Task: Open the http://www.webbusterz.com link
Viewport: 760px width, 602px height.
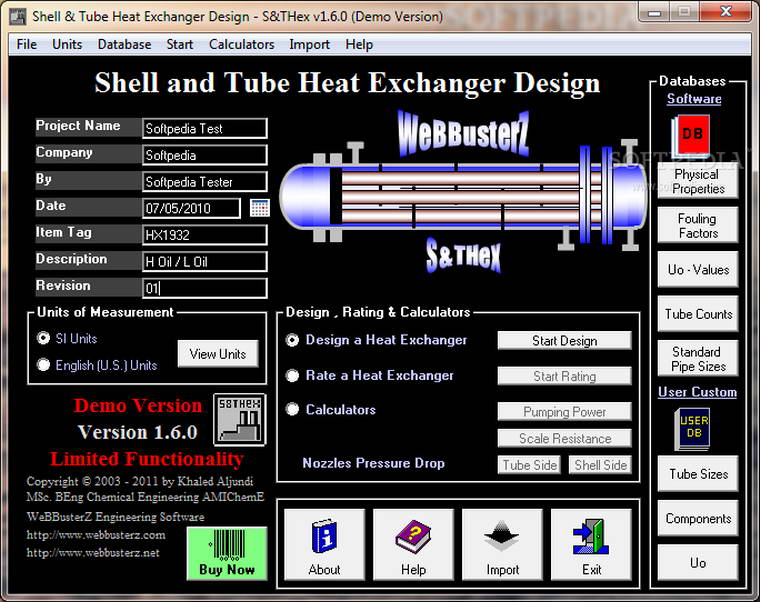Action: (96, 535)
